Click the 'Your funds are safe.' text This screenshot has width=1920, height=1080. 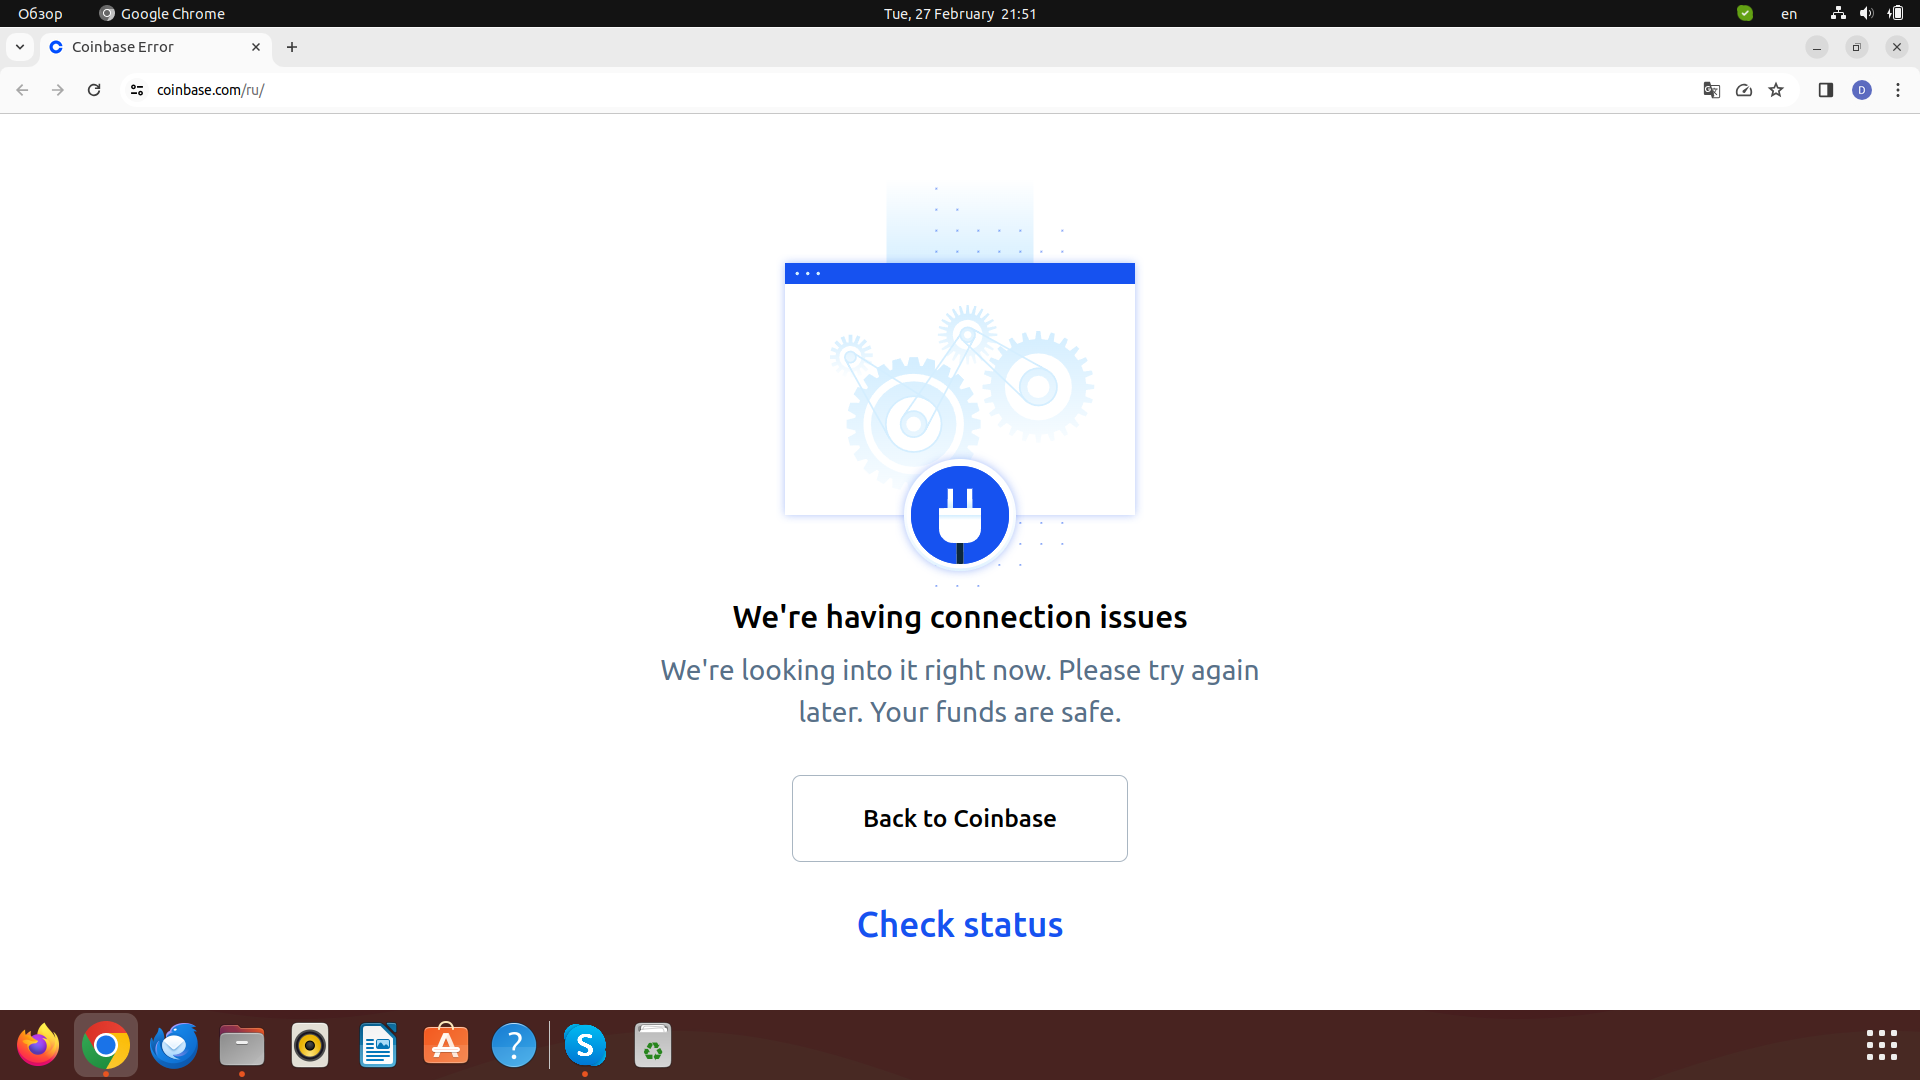tap(996, 712)
